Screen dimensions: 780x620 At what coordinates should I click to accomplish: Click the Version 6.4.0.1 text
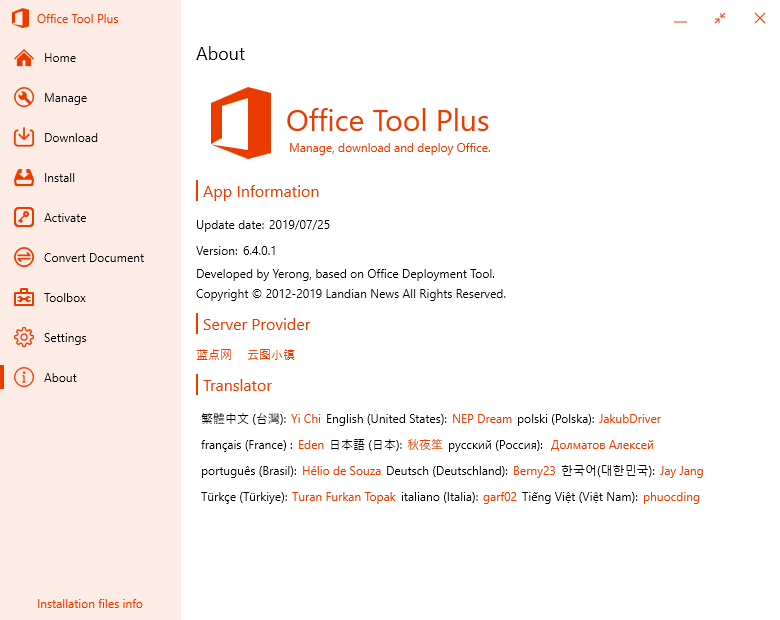(236, 250)
